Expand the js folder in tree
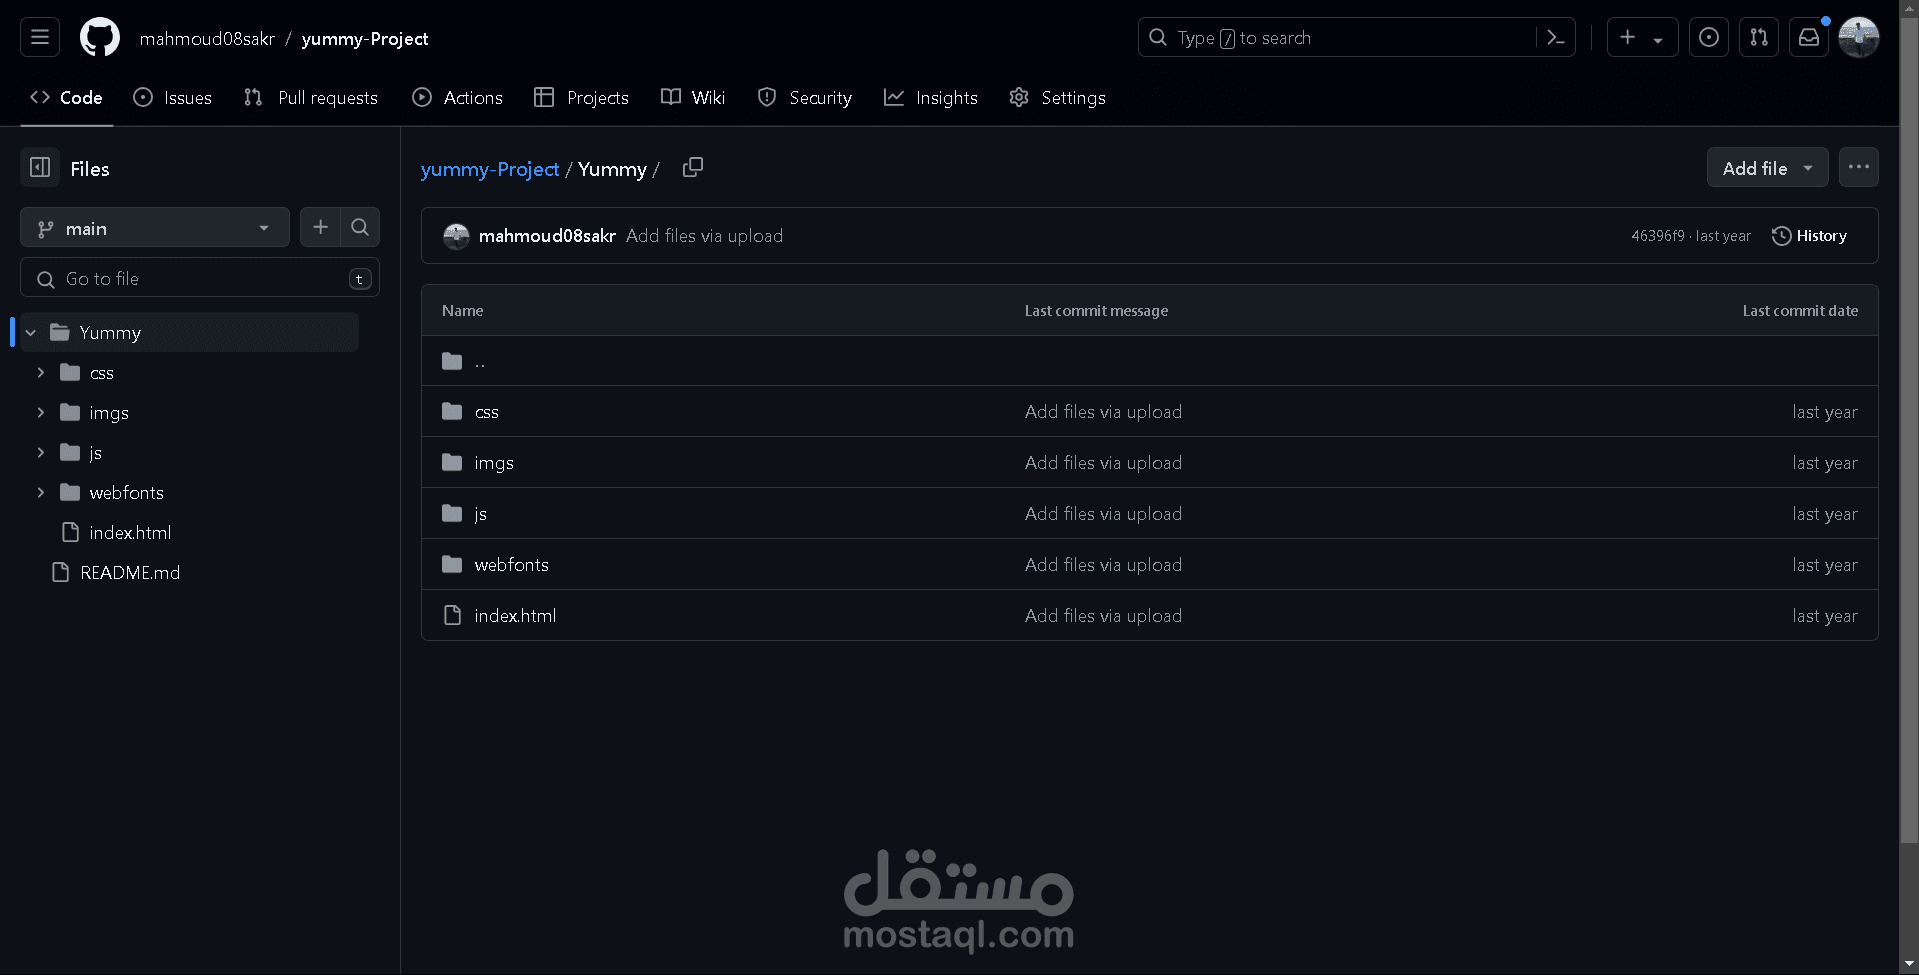 tap(41, 453)
